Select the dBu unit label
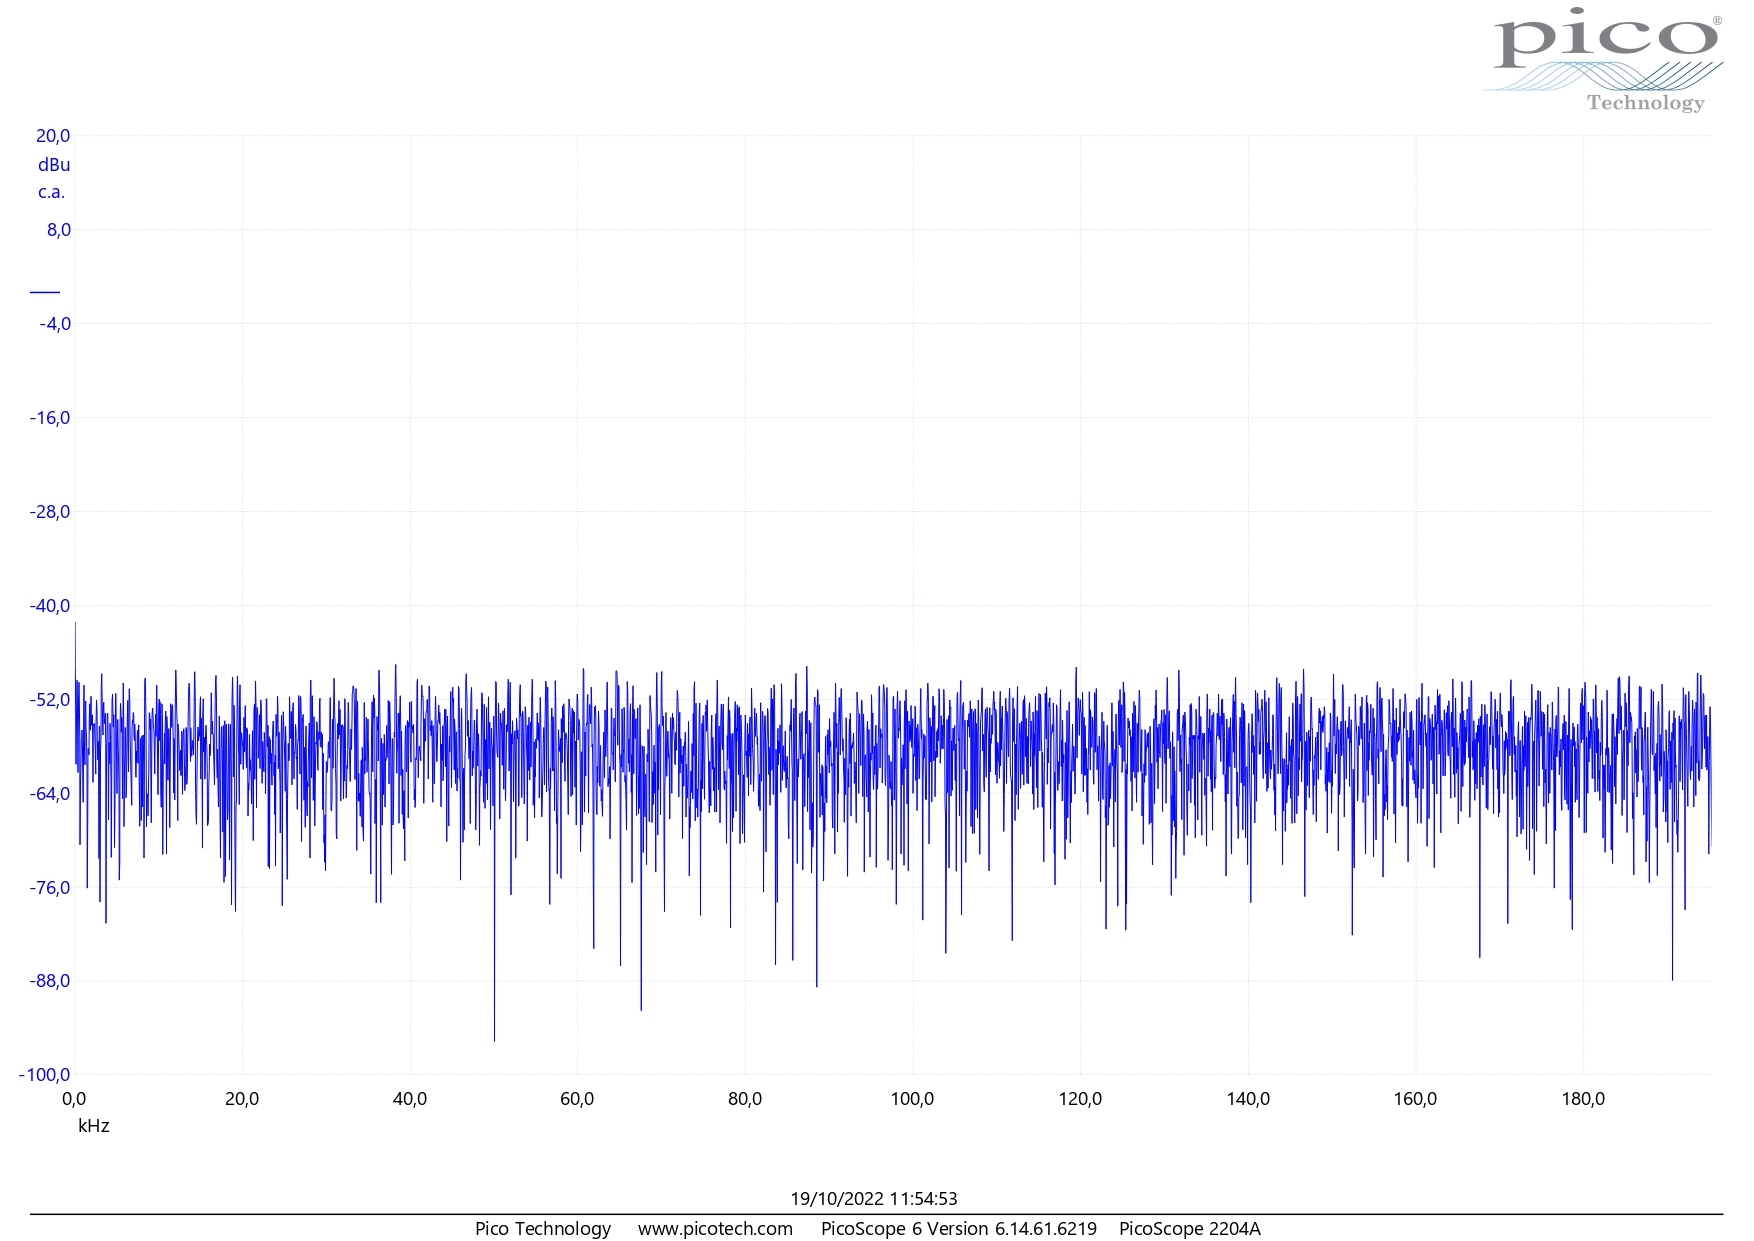The width and height of the screenshot is (1754, 1241). [x=54, y=165]
